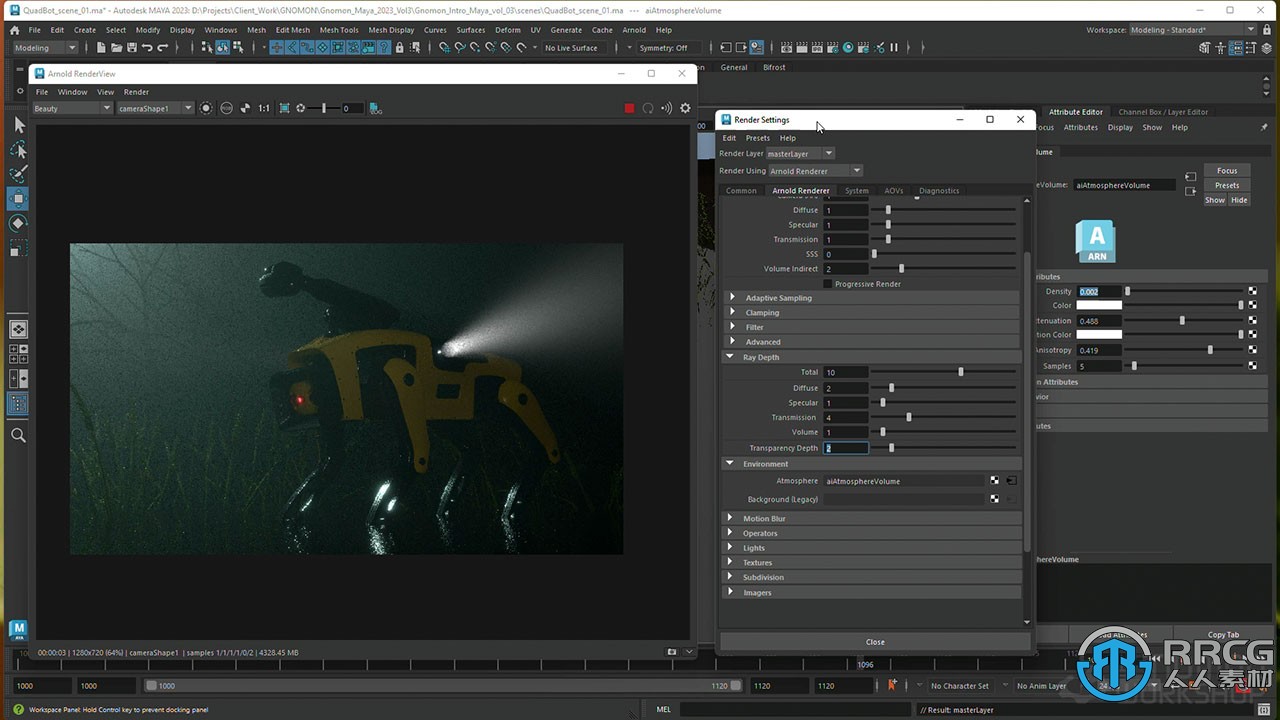Open the Modeling menu set dropdown
This screenshot has width=1280, height=720.
click(44, 48)
